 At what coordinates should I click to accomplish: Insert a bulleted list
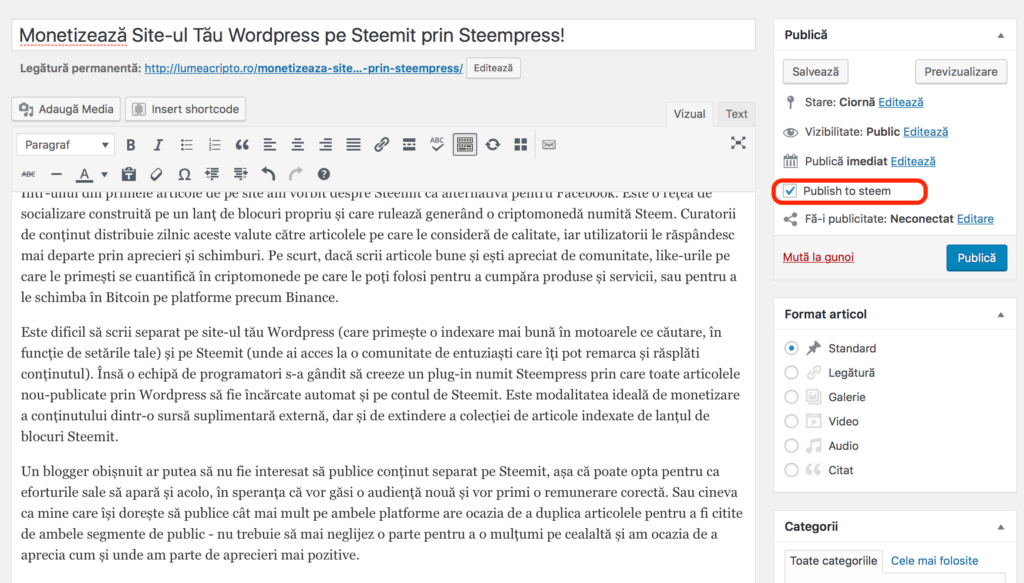[186, 145]
